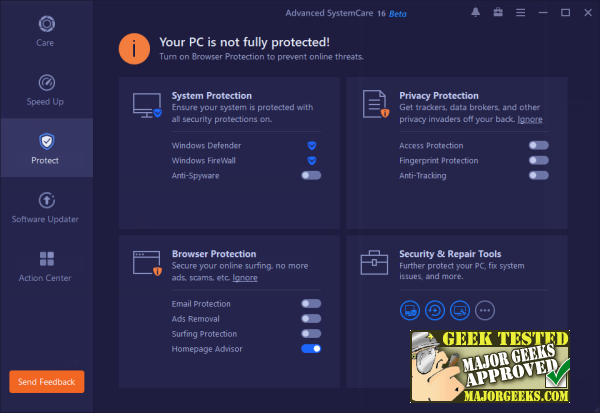The height and width of the screenshot is (413, 600).
Task: Open the toolbox briefcase icon in title bar
Action: coord(498,13)
